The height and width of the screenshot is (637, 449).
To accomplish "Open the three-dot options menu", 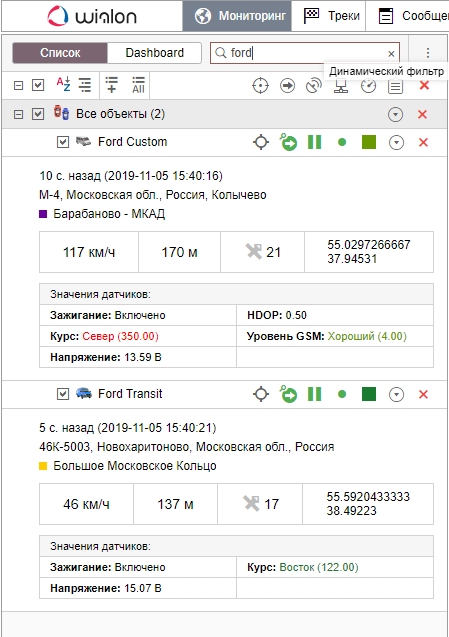I will [427, 53].
